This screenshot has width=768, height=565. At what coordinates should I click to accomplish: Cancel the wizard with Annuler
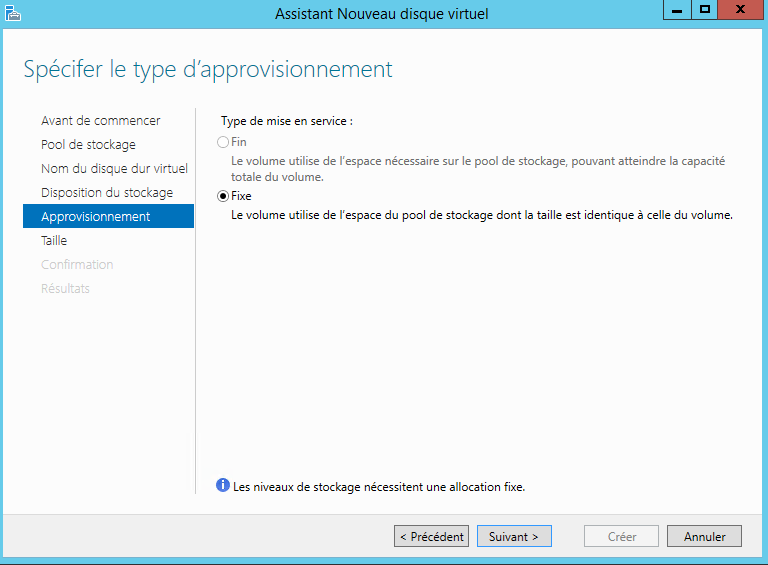tap(704, 537)
